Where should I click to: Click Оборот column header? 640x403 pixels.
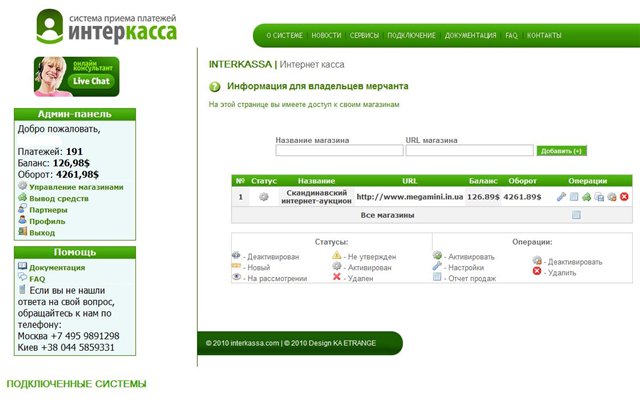click(x=522, y=181)
